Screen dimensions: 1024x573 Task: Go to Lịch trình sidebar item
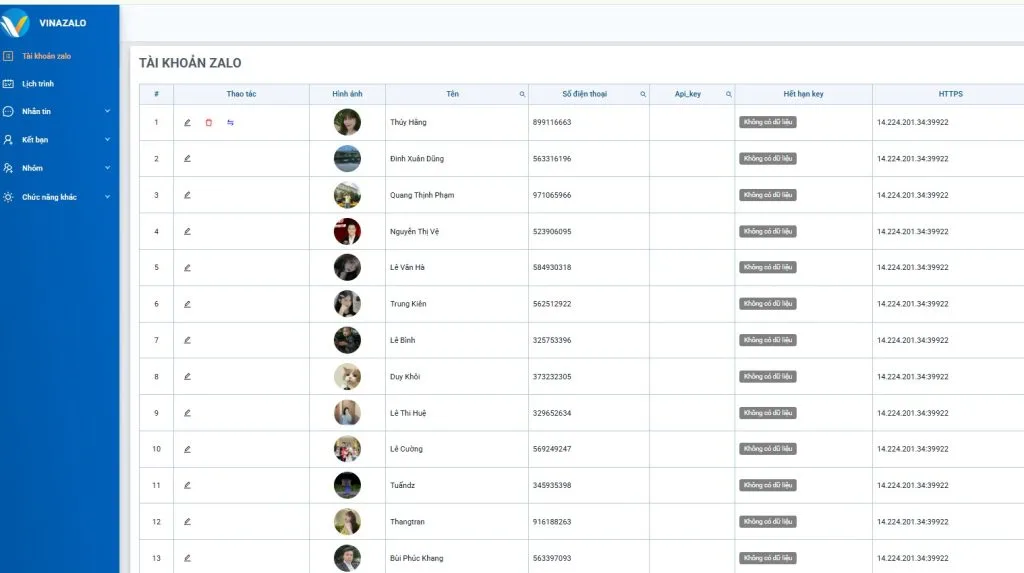click(x=38, y=84)
